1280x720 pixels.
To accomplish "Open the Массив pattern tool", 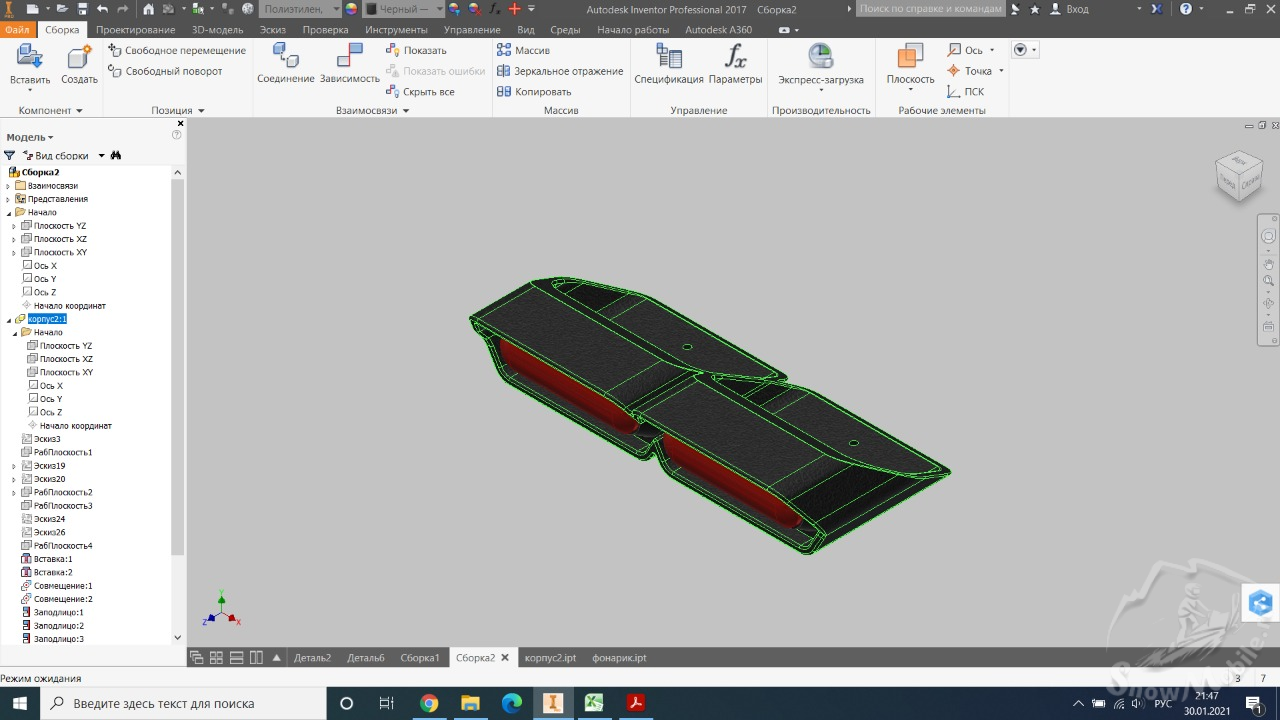I will click(523, 50).
